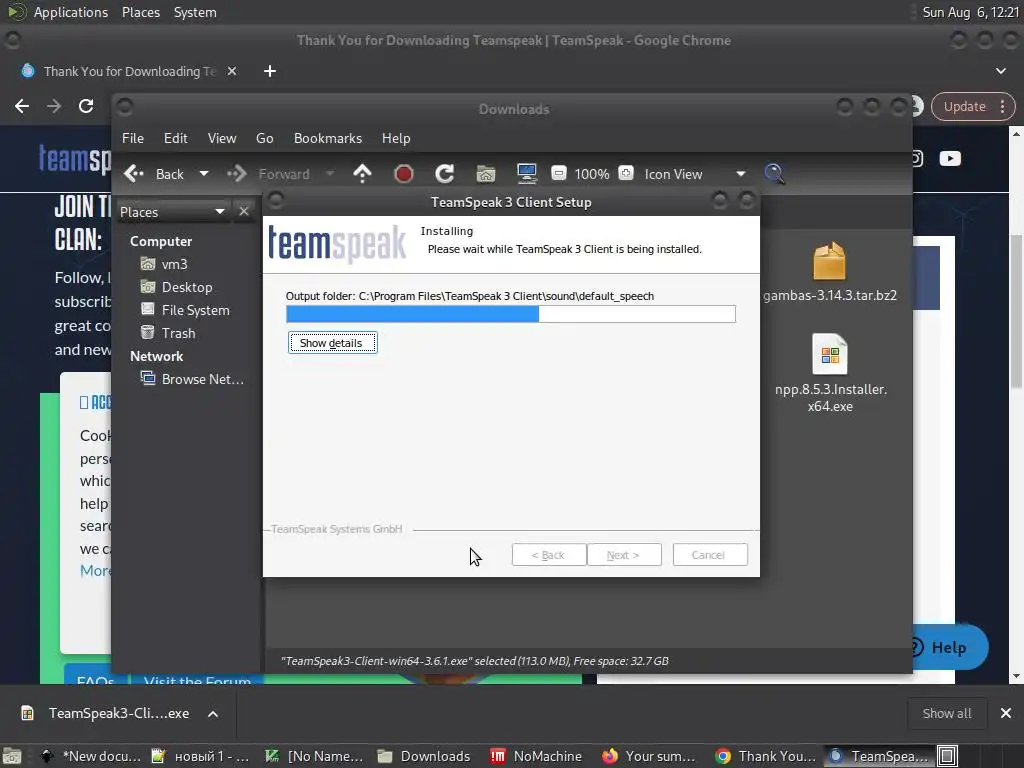
Task: Close the Thank You for Downloading tab
Action: 232,71
